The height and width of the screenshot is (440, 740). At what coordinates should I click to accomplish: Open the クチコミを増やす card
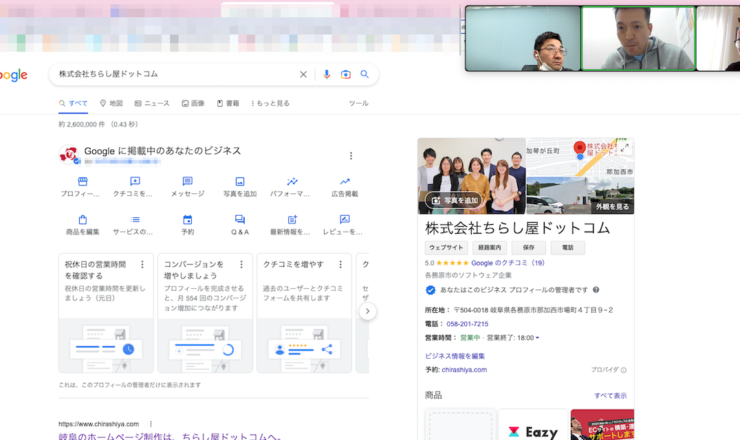pos(304,313)
